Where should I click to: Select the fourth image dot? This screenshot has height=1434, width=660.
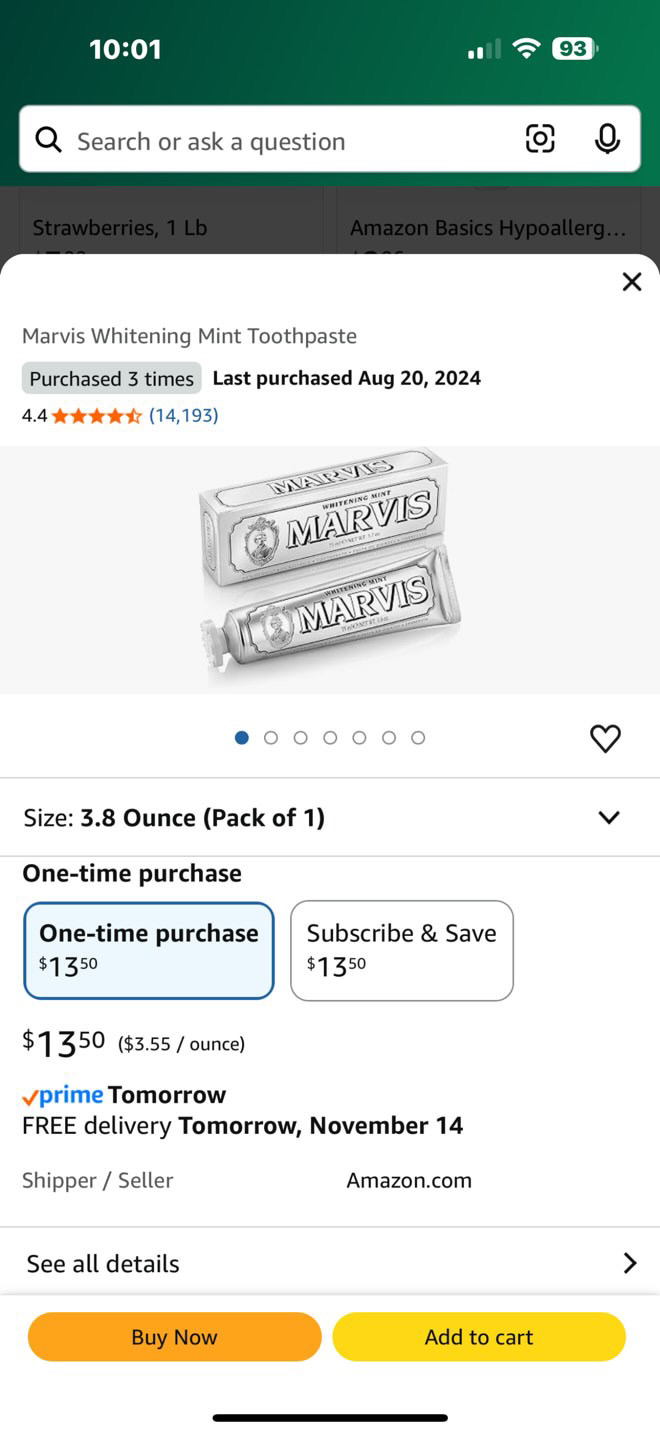(330, 738)
